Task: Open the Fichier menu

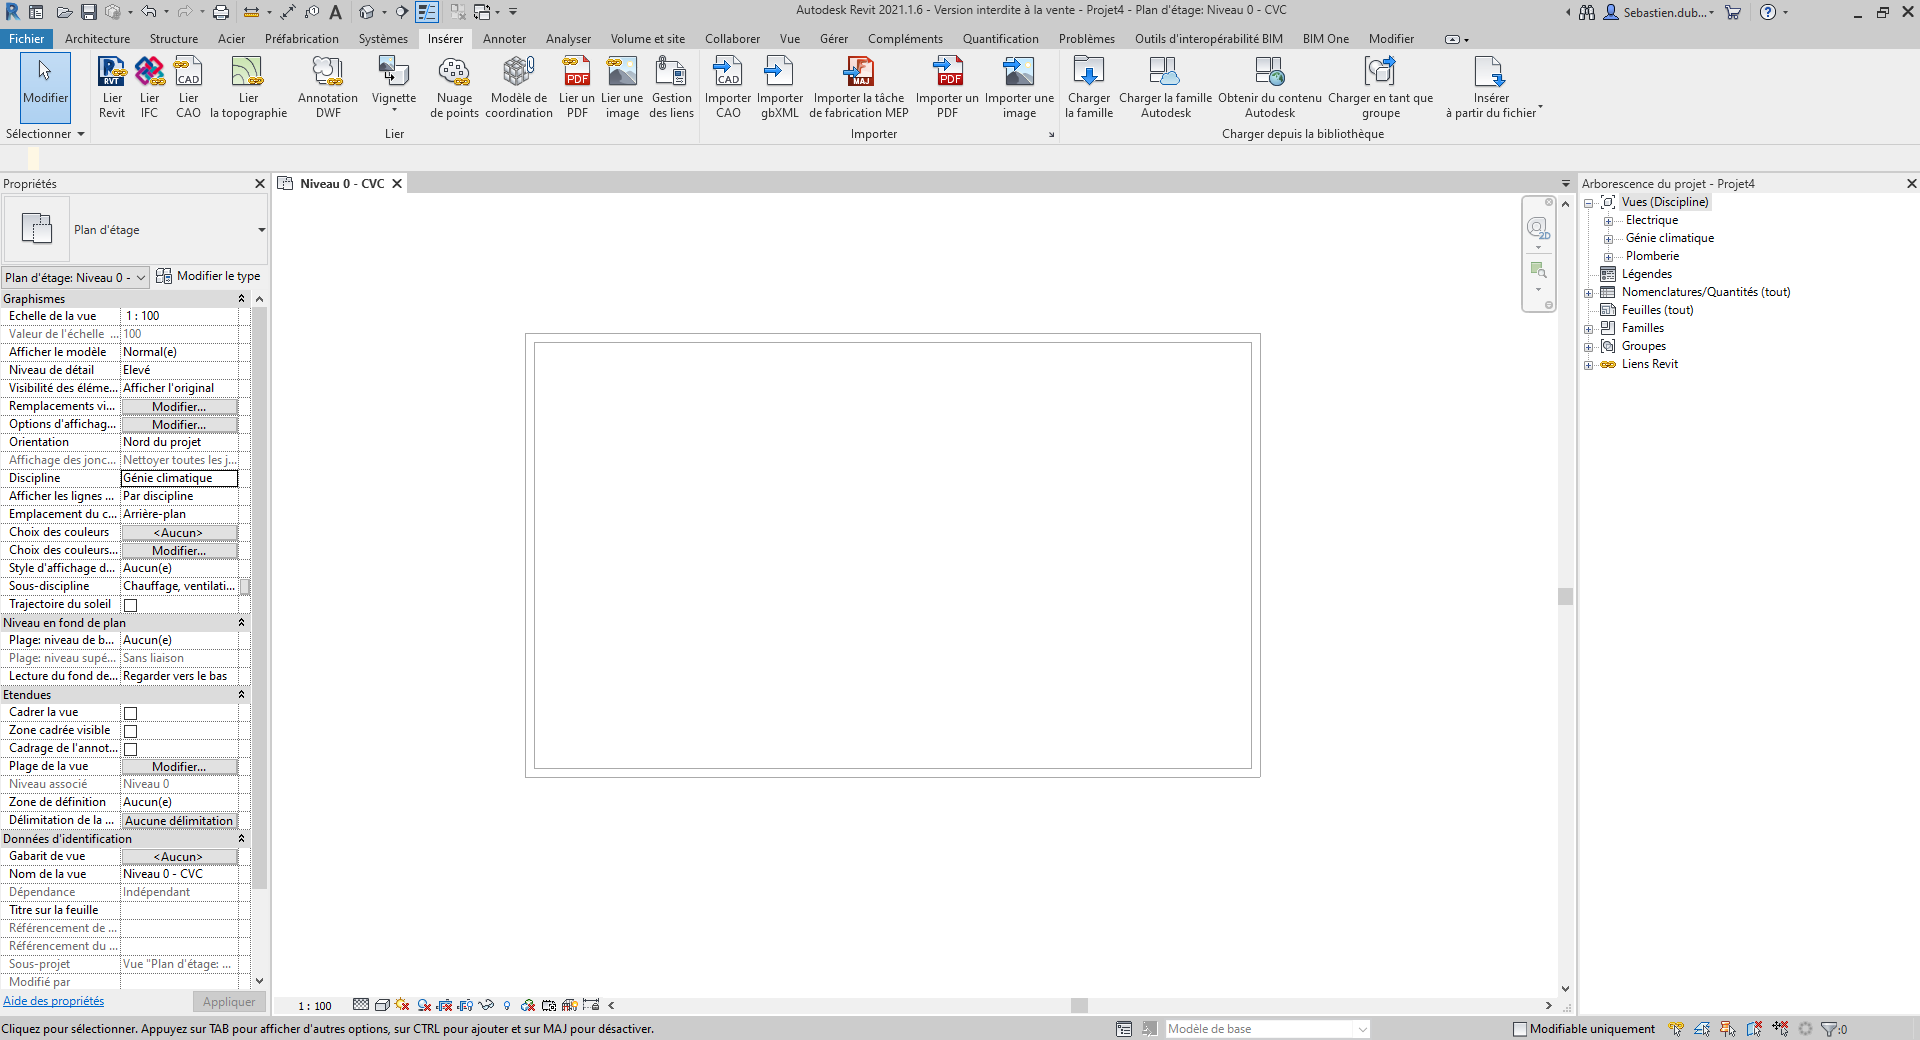Action: point(26,39)
